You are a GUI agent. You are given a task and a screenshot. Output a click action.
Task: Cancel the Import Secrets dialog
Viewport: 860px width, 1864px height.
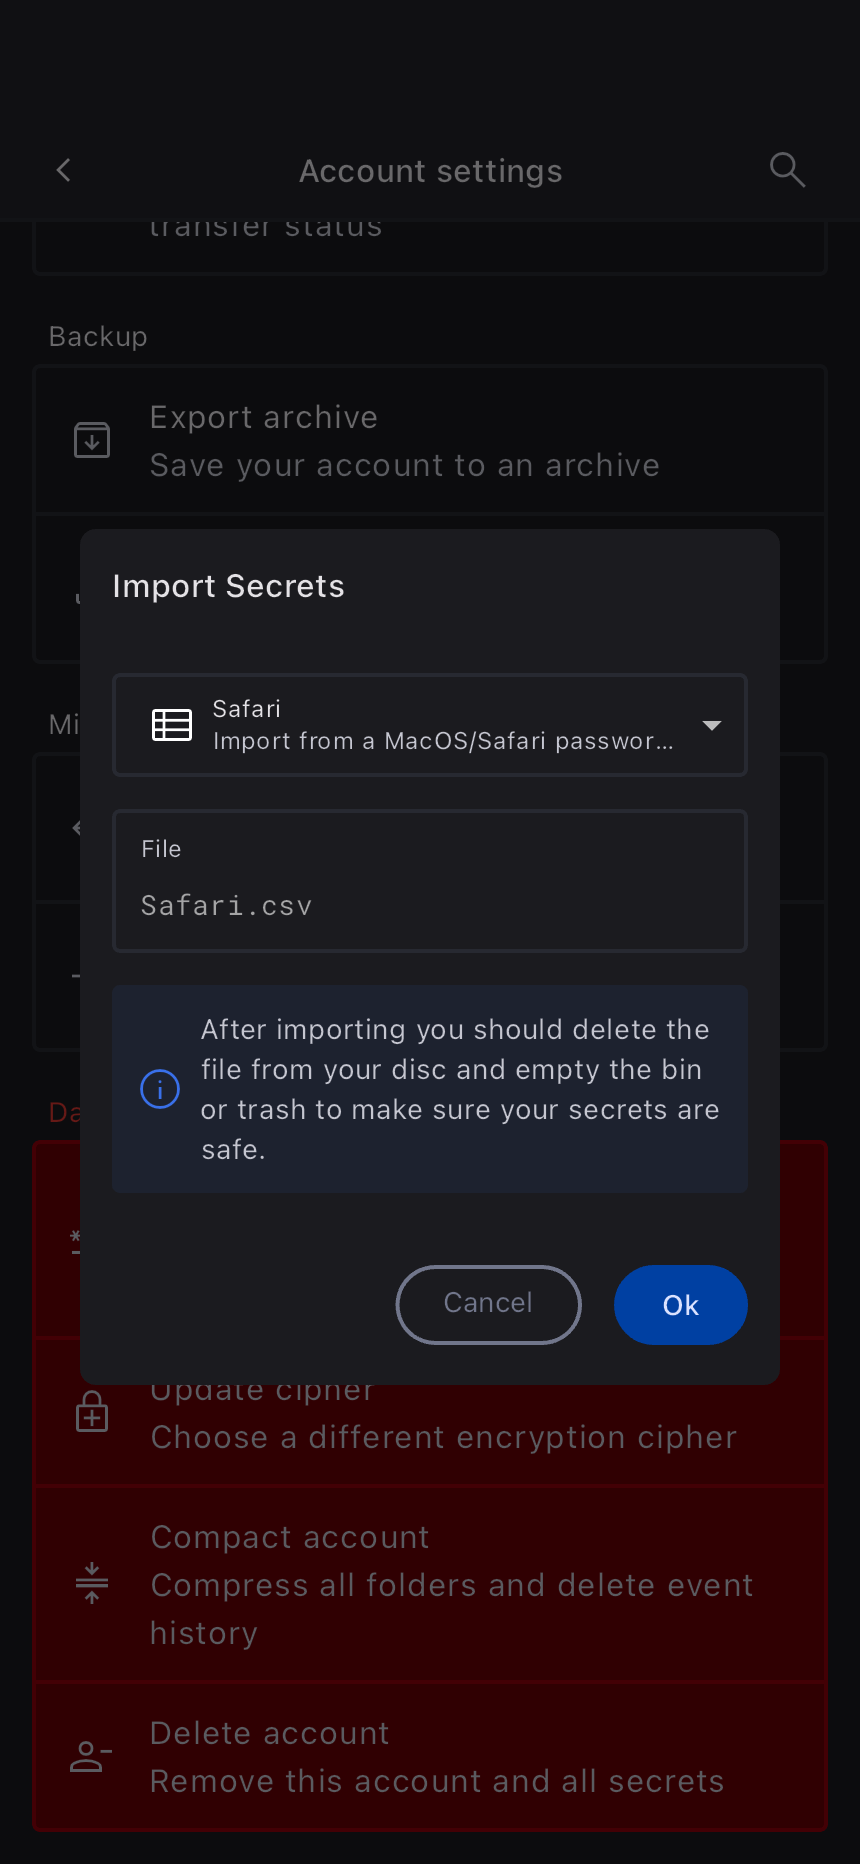click(x=488, y=1304)
